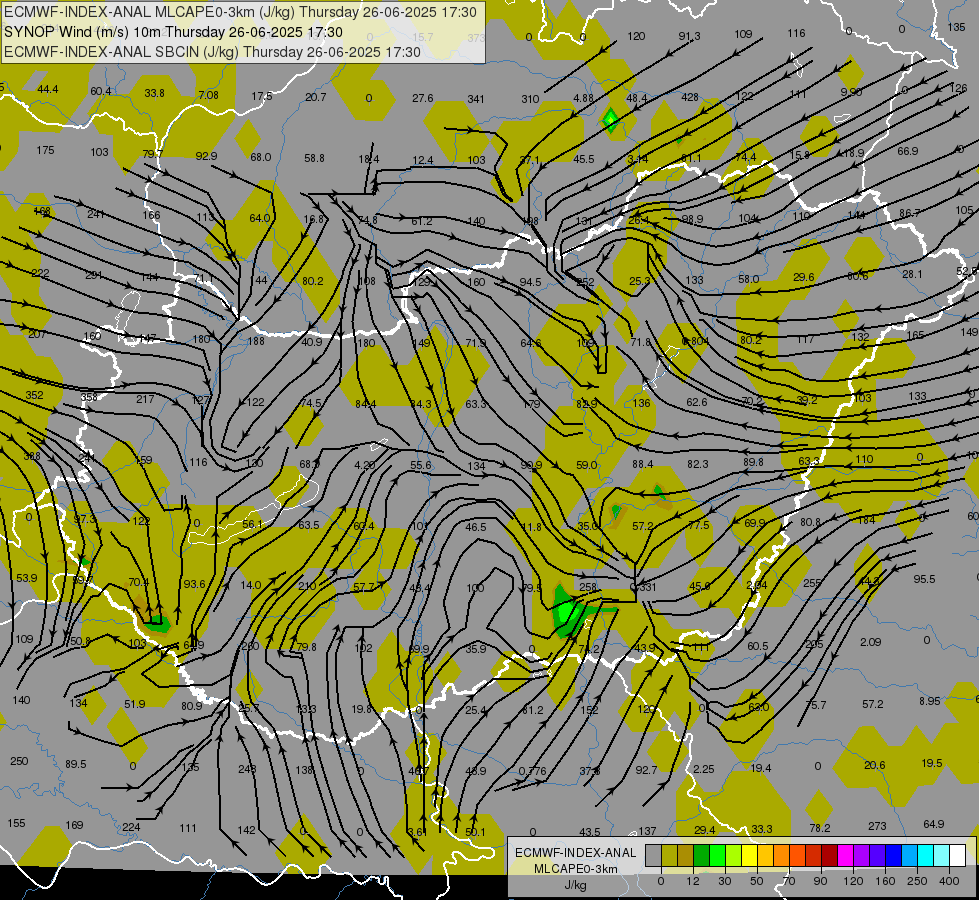Select the SYNOP Wind 10m header line

(174, 32)
